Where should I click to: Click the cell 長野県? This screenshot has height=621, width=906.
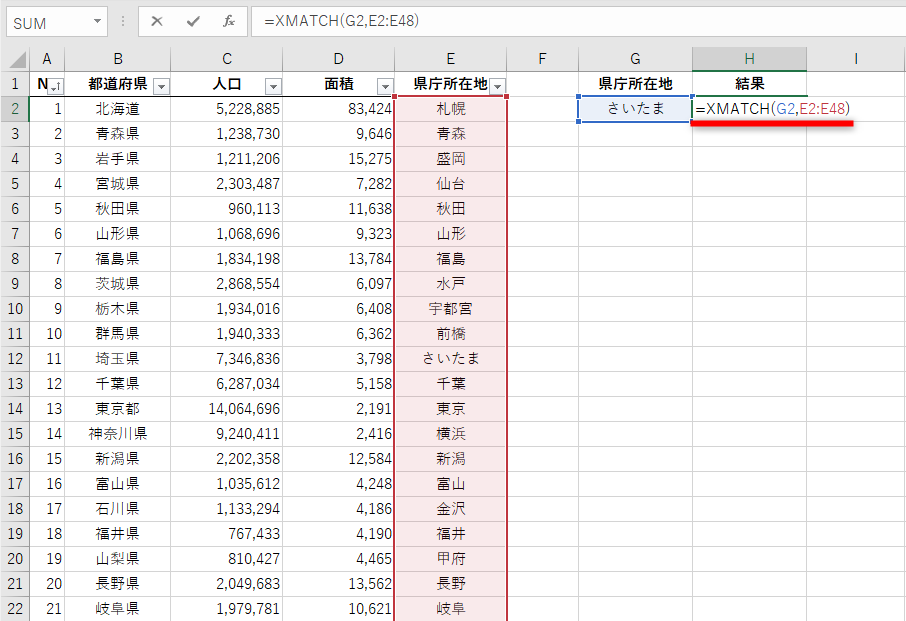118,583
